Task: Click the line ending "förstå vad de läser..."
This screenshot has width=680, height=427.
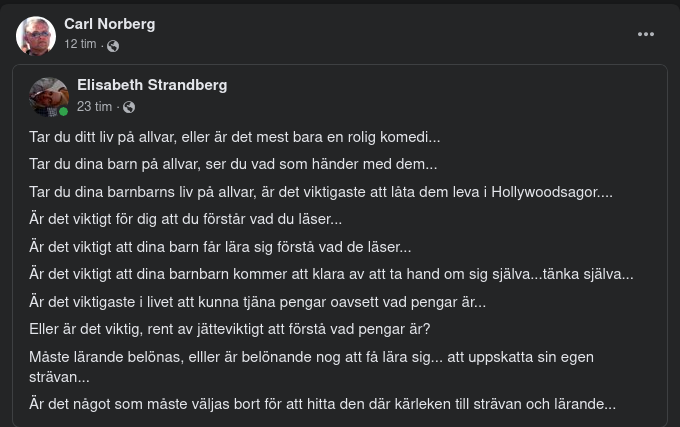Action: coord(220,247)
